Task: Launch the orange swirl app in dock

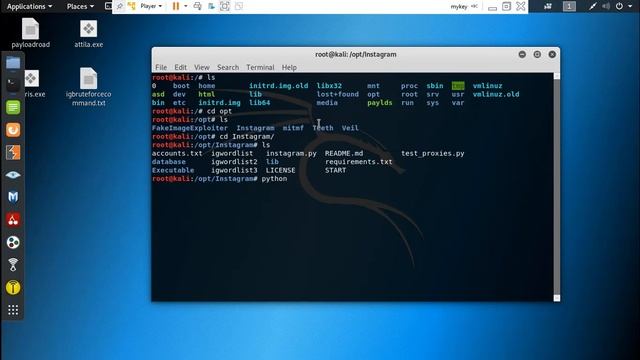Action: coord(13,130)
